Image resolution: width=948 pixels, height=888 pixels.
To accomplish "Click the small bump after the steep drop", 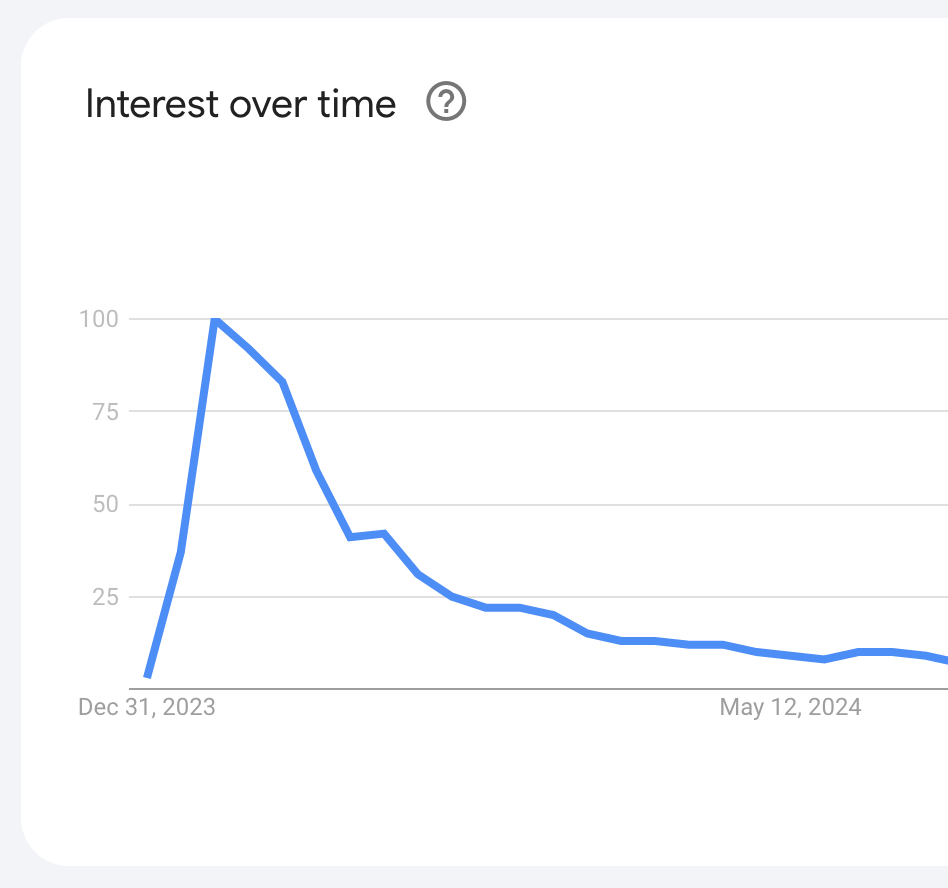I will point(383,534).
